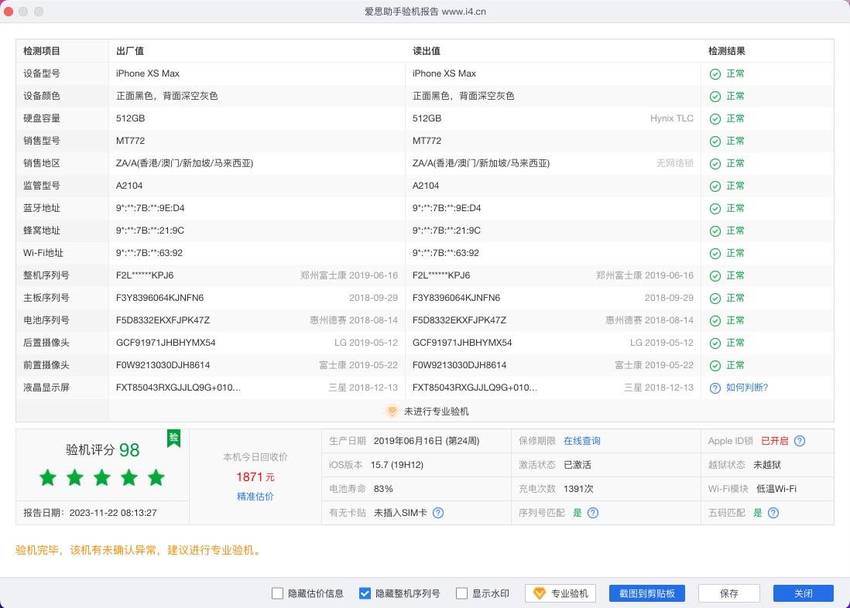The height and width of the screenshot is (608, 850).
Task: Click the 报告日期 2023-11-22 08:13:27 text
Action: tap(90, 513)
